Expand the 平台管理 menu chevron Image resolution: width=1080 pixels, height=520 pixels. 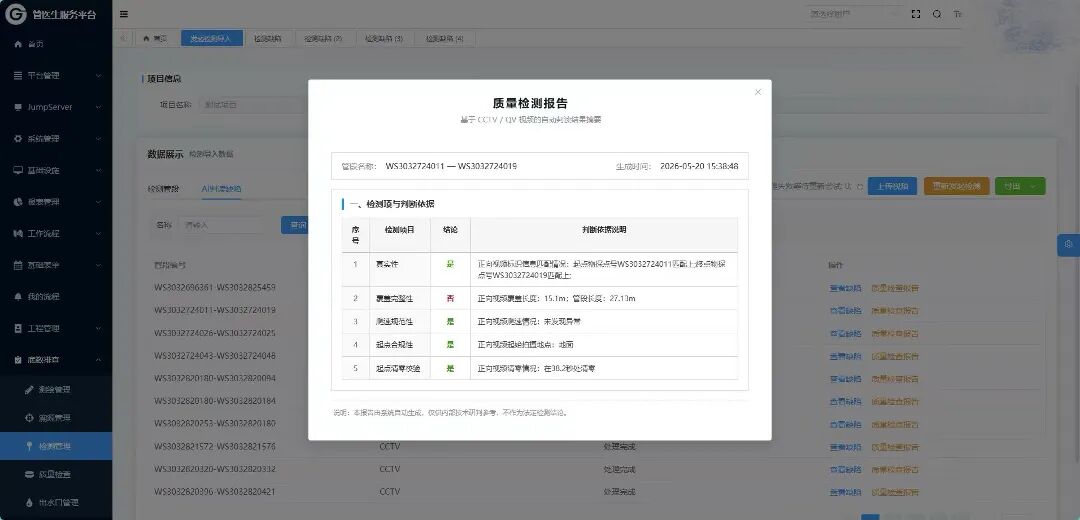[x=98, y=76]
